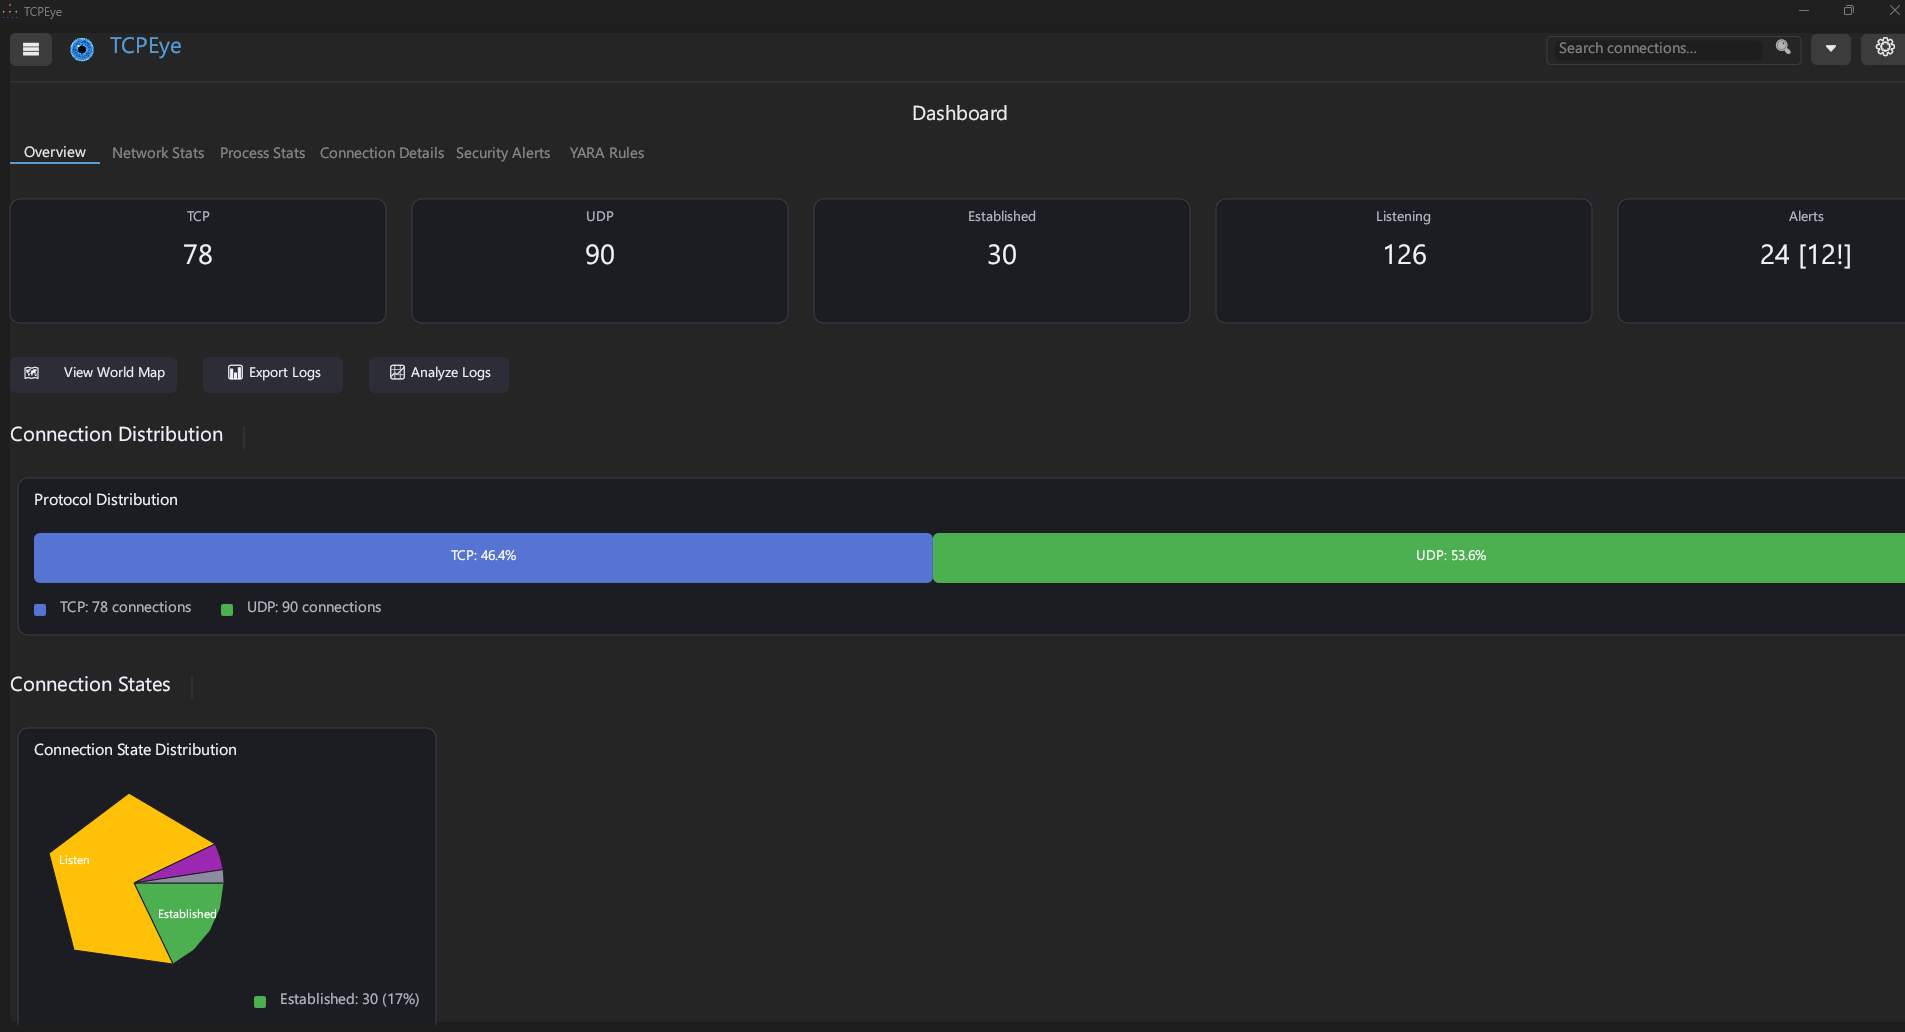Open the hamburger menu

click(31, 49)
